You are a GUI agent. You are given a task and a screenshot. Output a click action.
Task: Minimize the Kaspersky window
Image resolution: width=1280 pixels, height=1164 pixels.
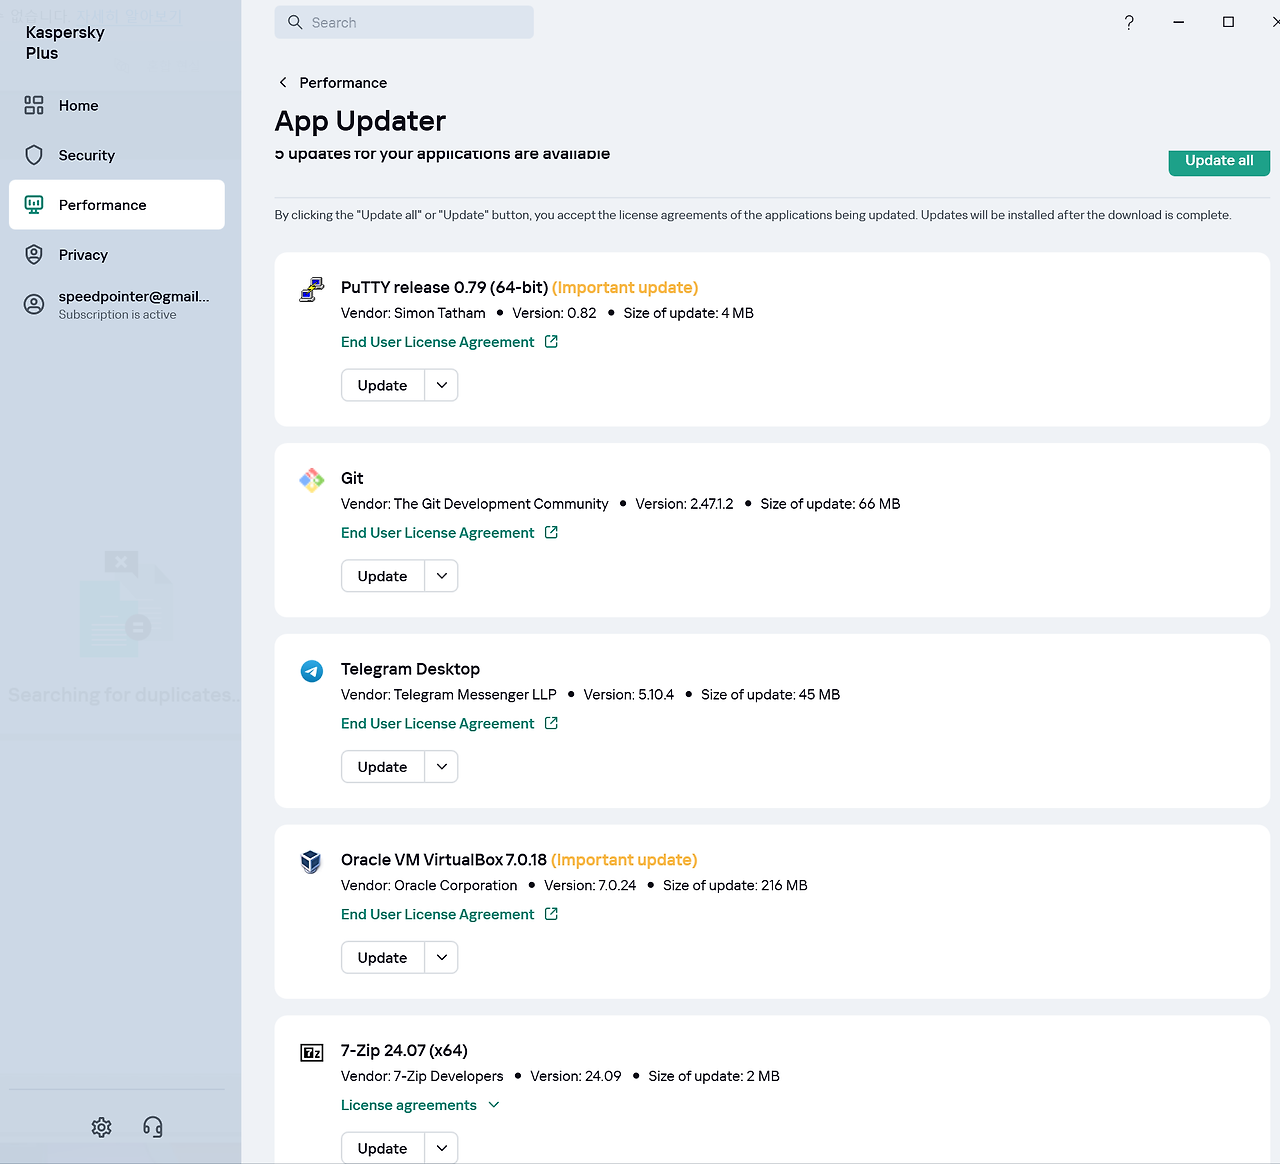(x=1179, y=22)
